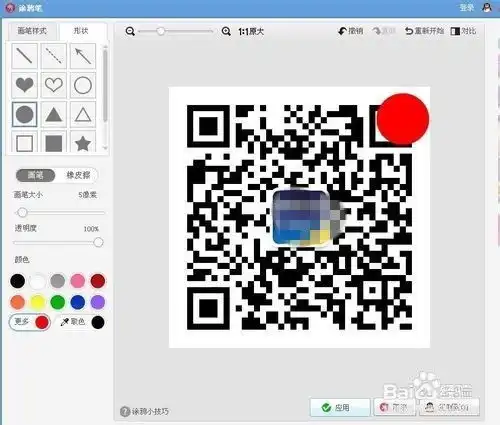Open 更多 more colors button
The width and height of the screenshot is (500, 425).
coord(30,322)
